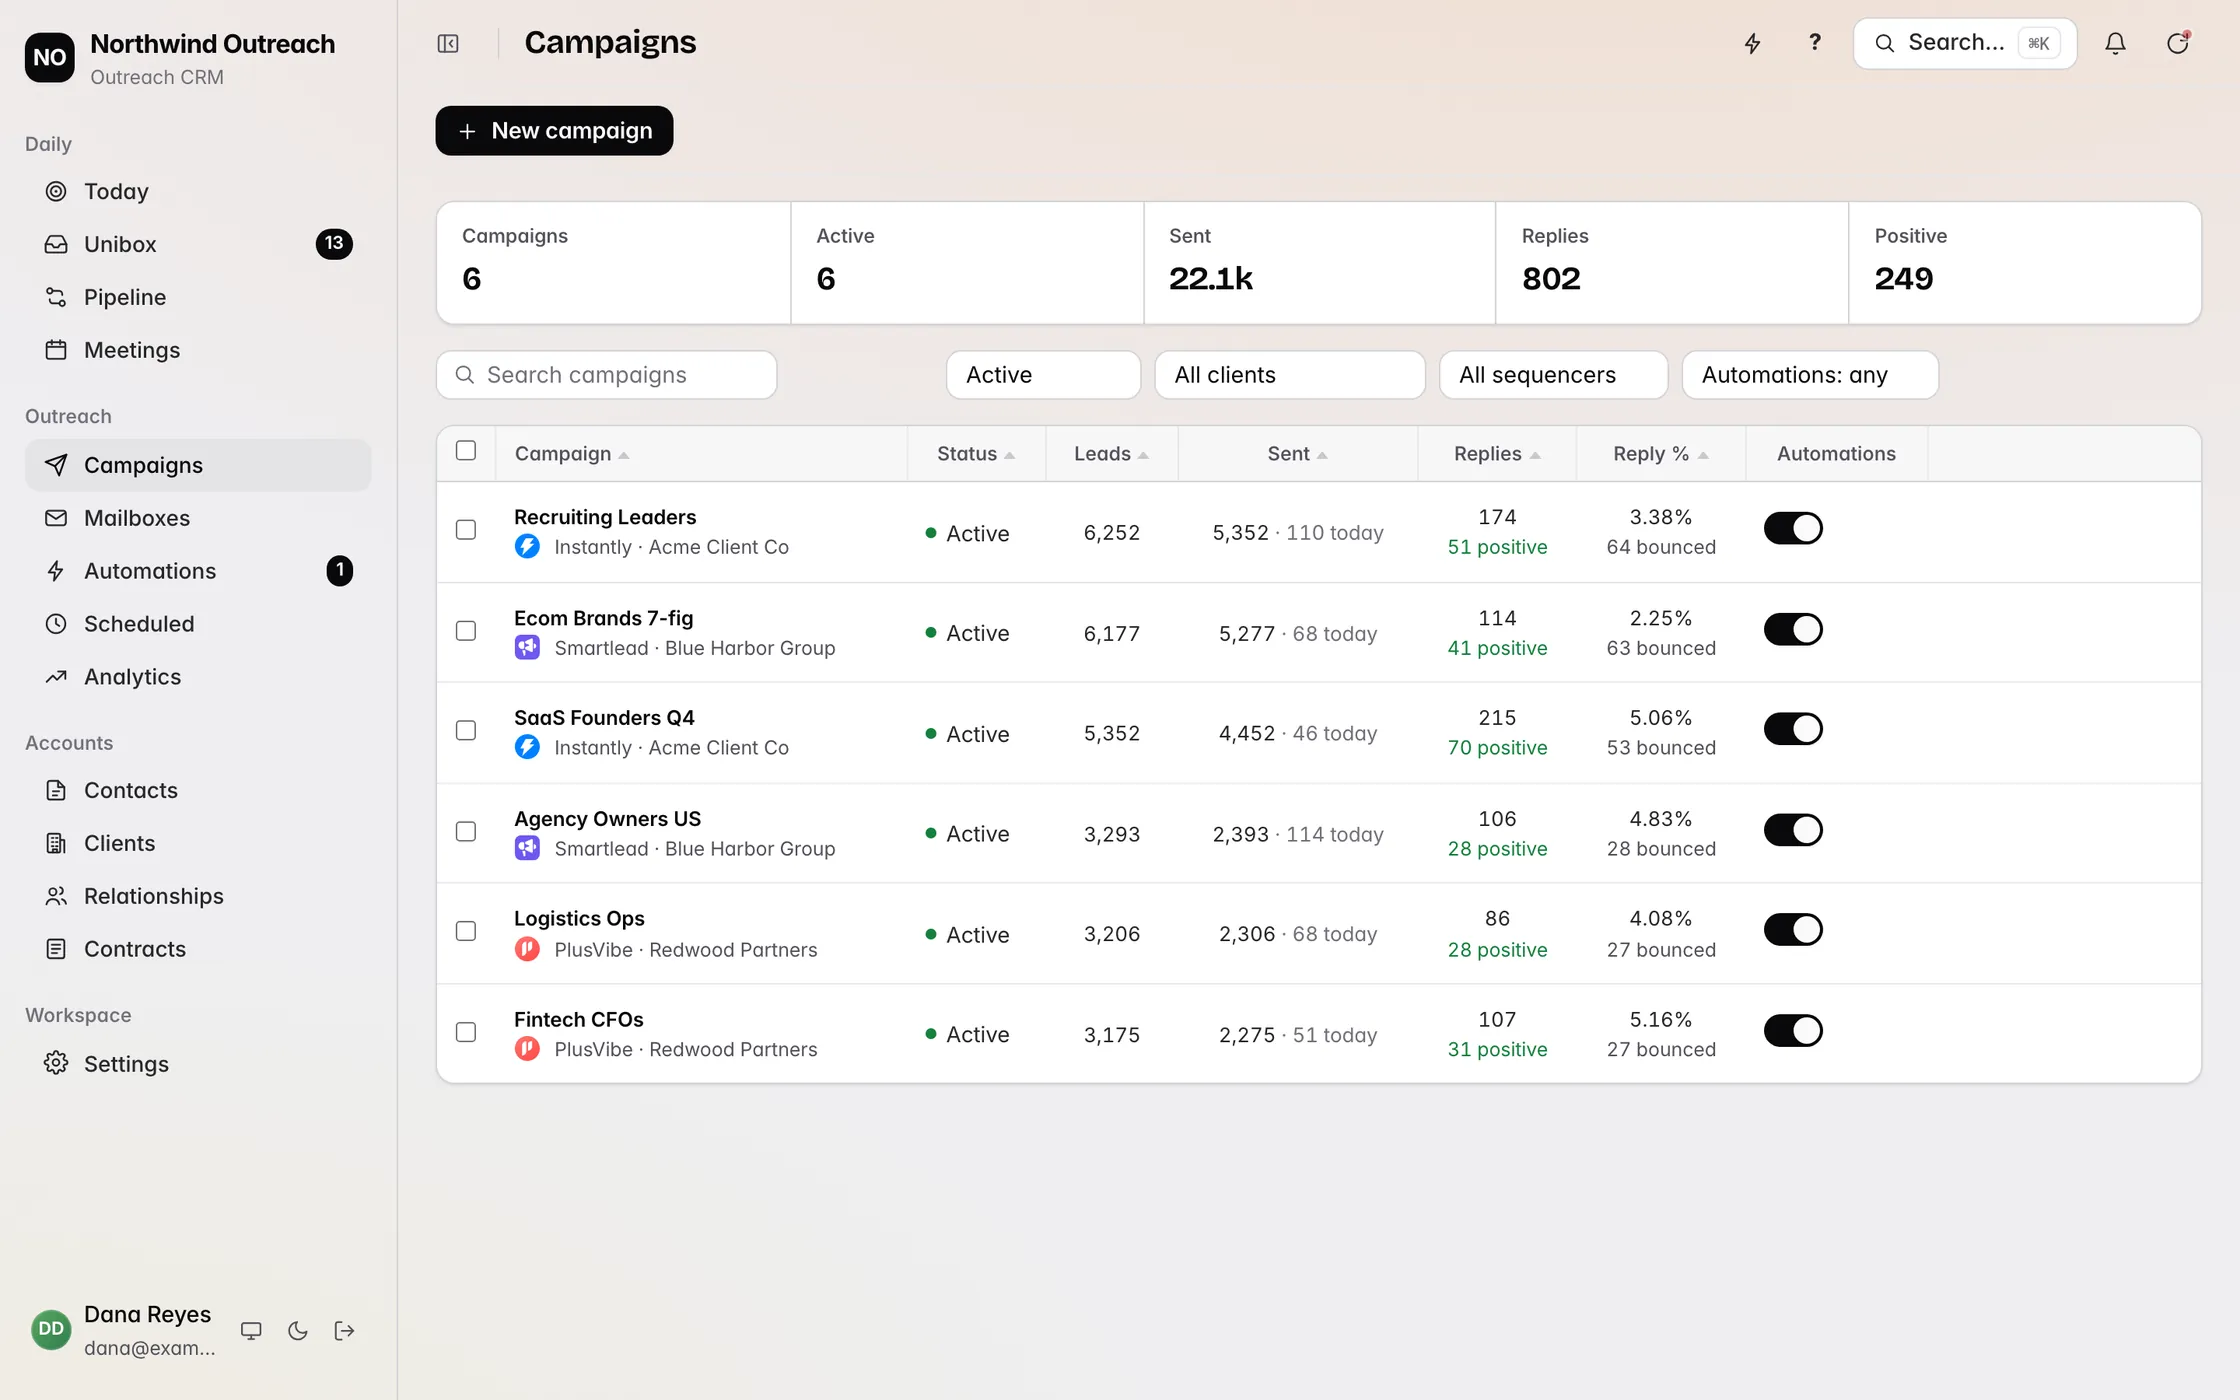Go to Mailboxes in the sidebar

point(198,518)
